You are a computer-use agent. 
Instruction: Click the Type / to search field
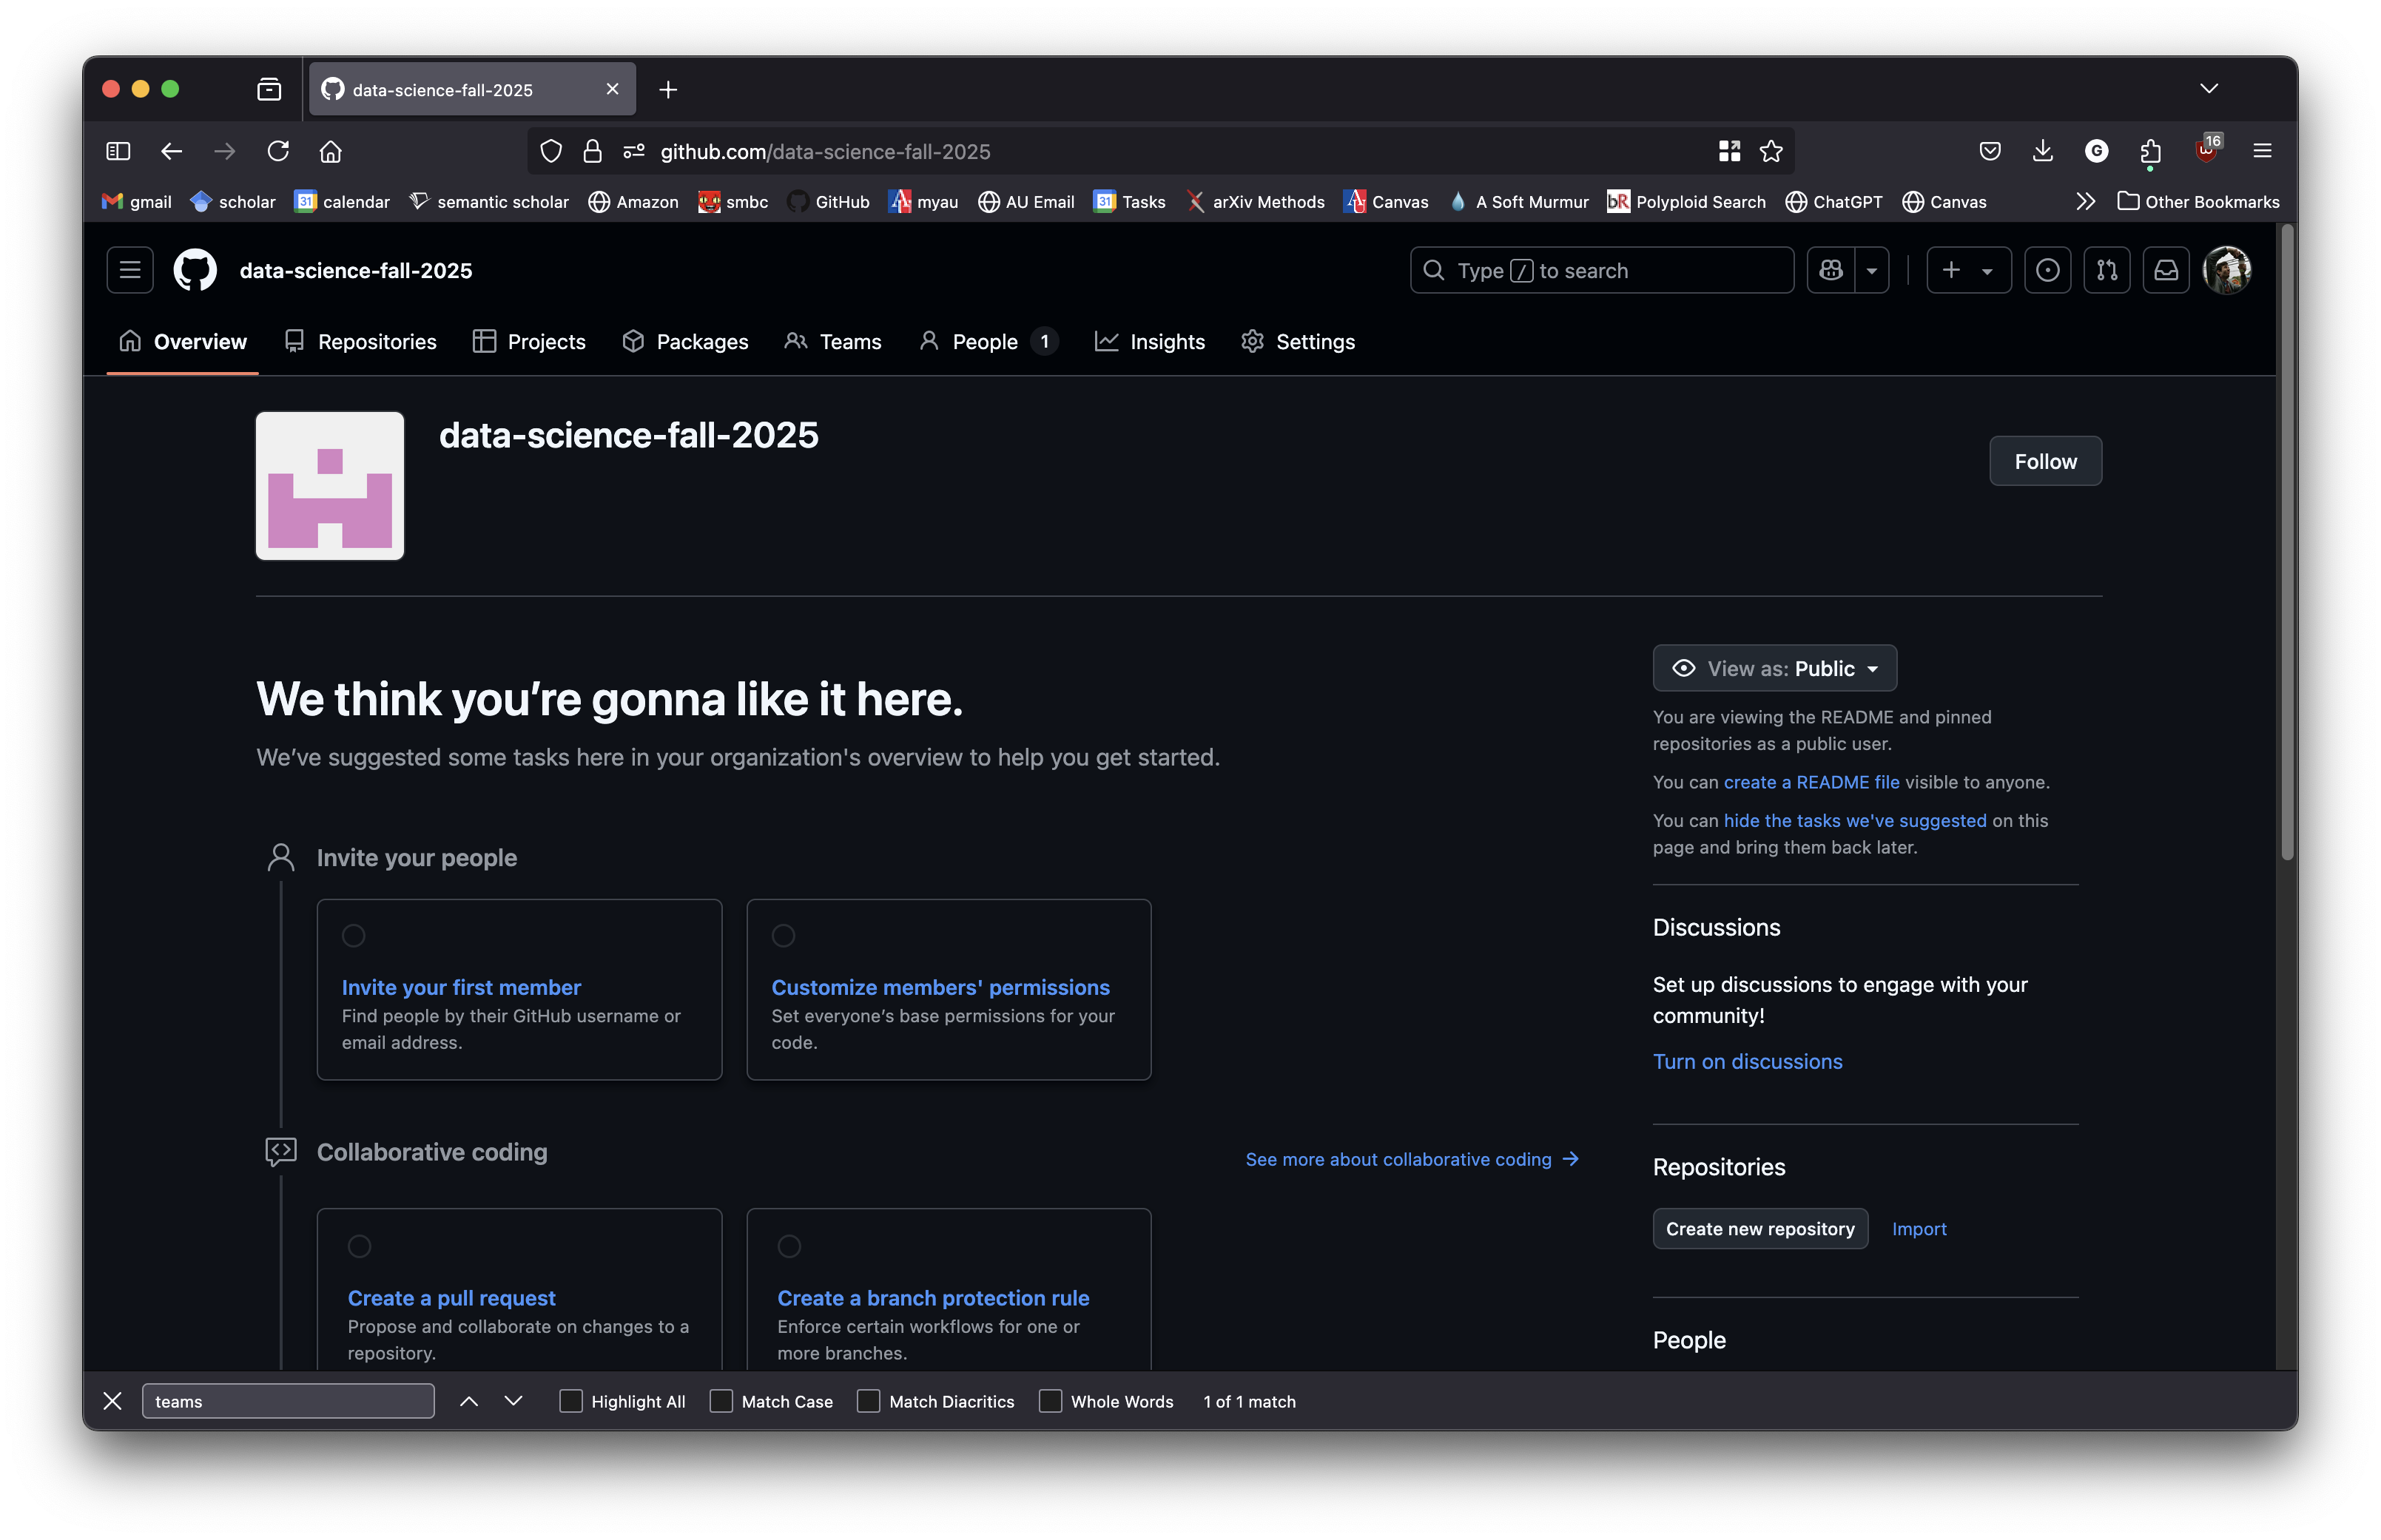[1601, 270]
